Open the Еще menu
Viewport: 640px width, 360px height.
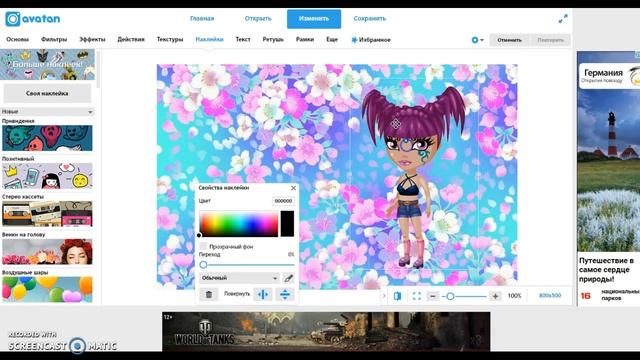click(332, 39)
